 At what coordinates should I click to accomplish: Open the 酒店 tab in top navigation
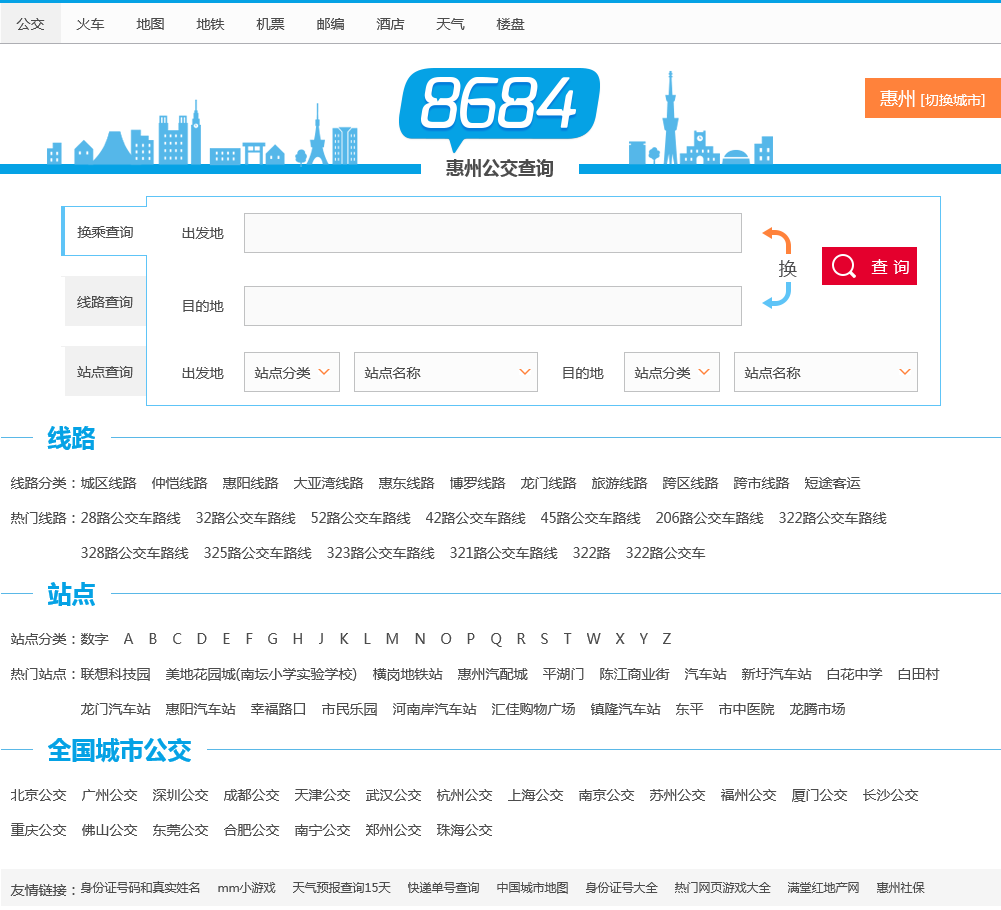coord(390,24)
